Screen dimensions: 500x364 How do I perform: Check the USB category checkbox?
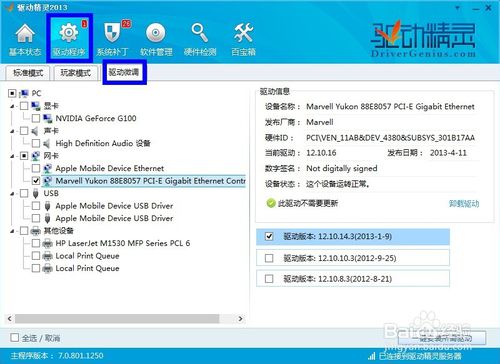tap(24, 193)
